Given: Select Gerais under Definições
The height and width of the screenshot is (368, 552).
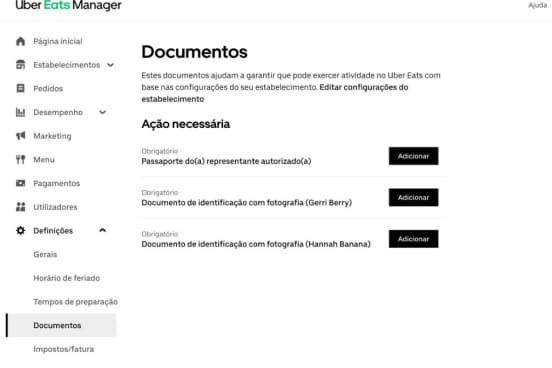Looking at the screenshot, I should coord(45,254).
